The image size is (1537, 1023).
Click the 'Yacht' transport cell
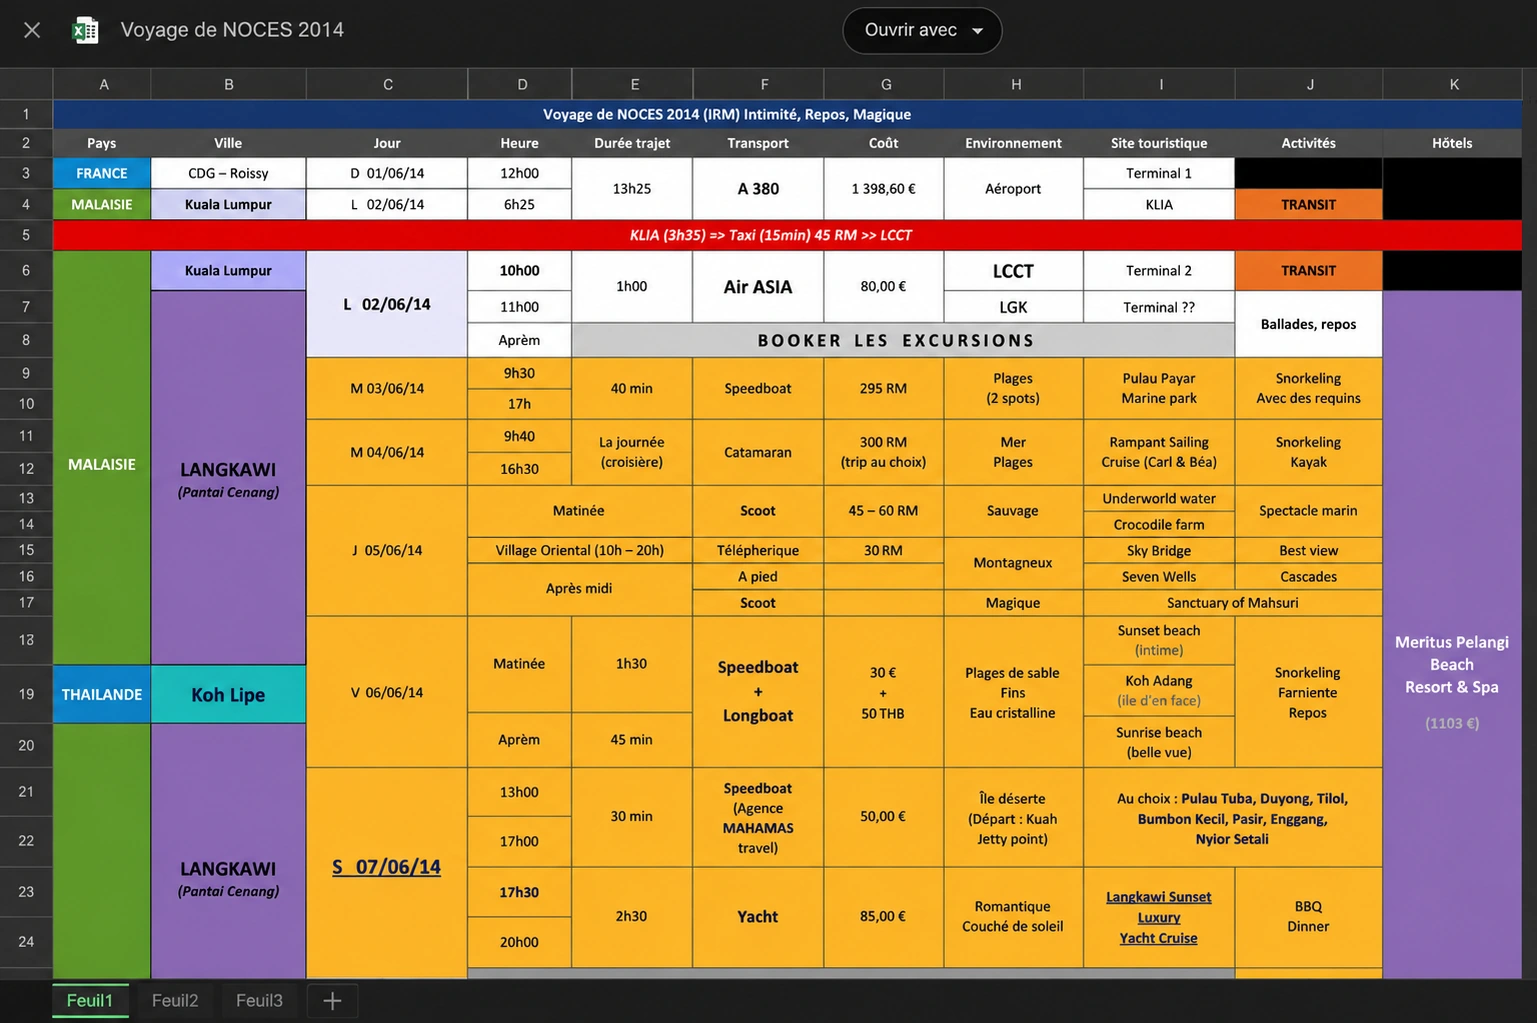pos(758,916)
